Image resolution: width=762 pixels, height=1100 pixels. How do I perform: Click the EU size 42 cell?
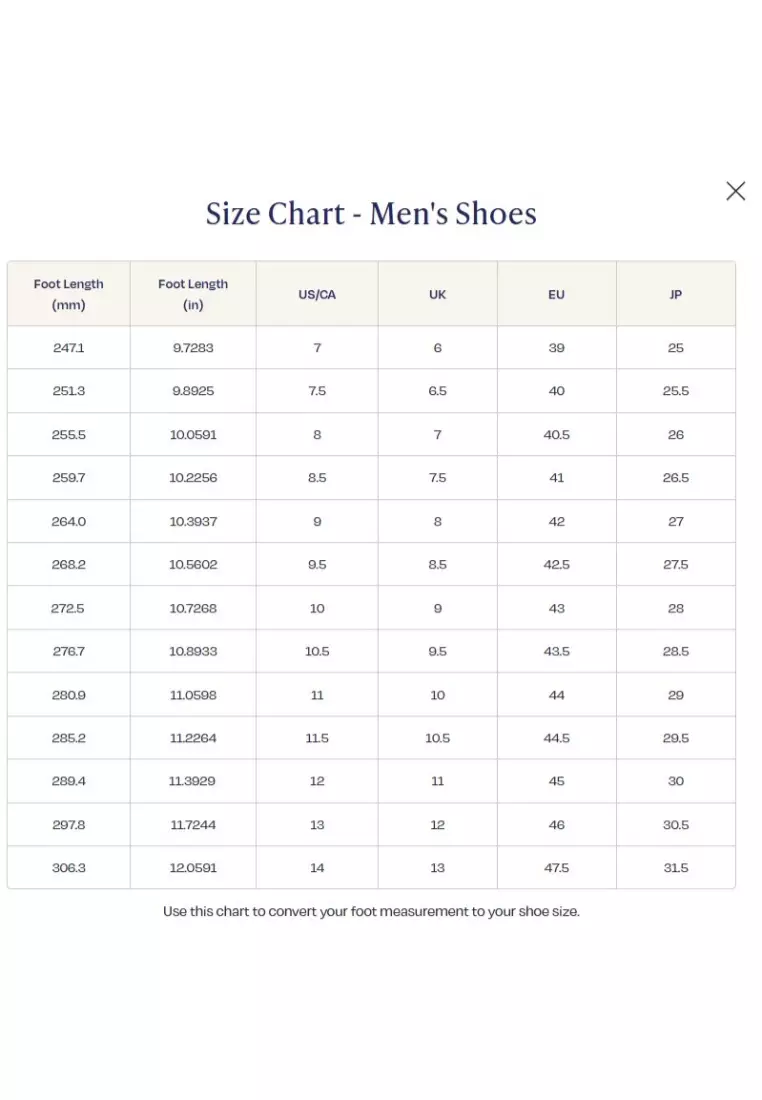tap(556, 521)
